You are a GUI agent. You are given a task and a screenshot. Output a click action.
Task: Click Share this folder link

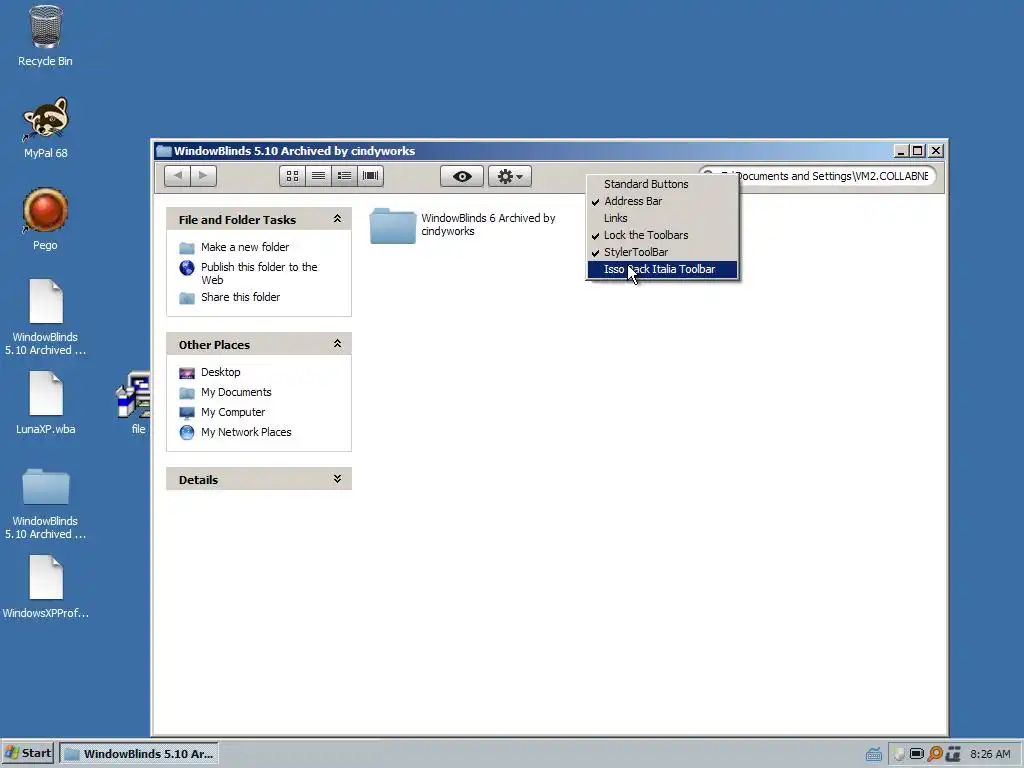coord(240,297)
